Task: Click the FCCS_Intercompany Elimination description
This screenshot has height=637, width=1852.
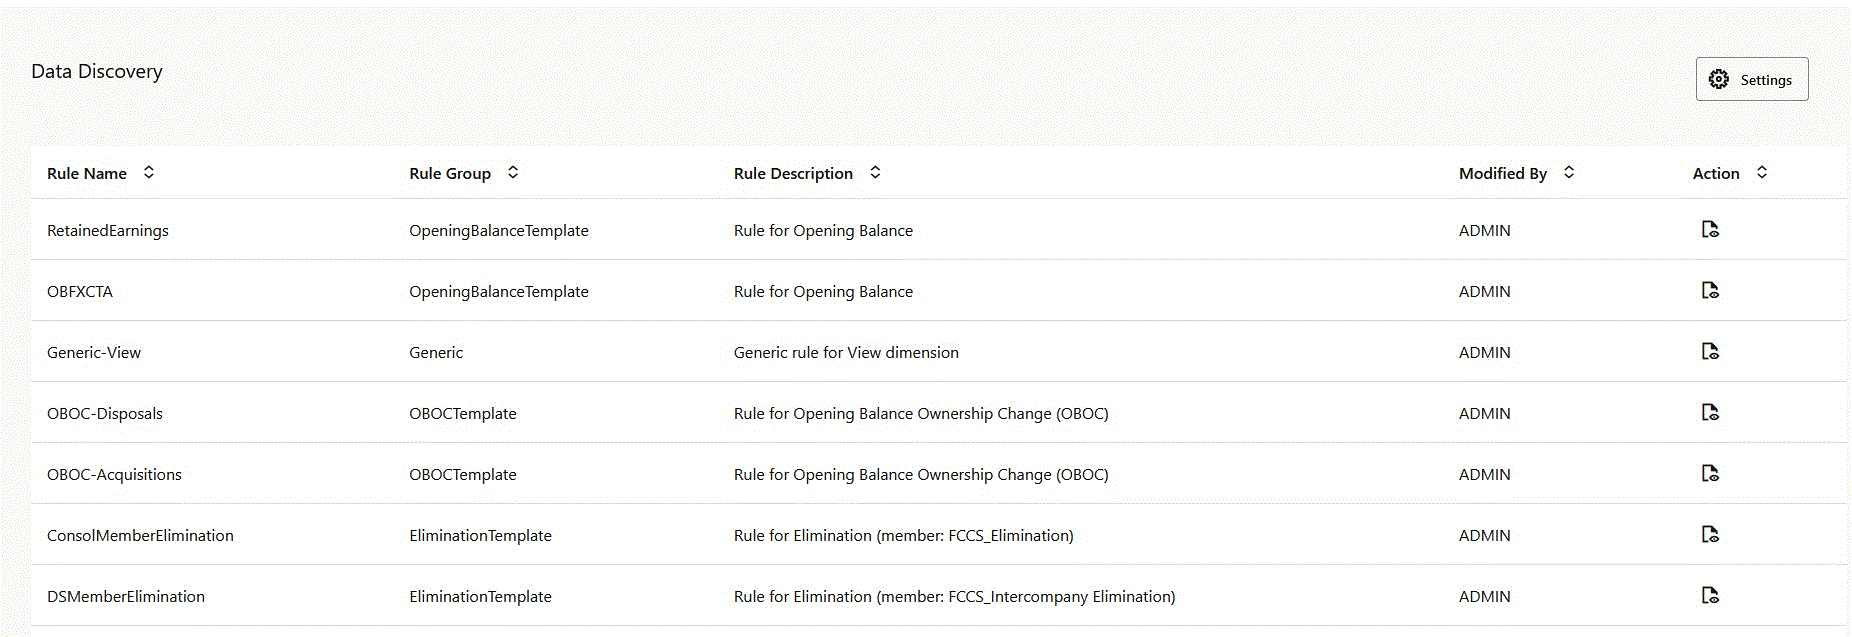Action: (955, 596)
